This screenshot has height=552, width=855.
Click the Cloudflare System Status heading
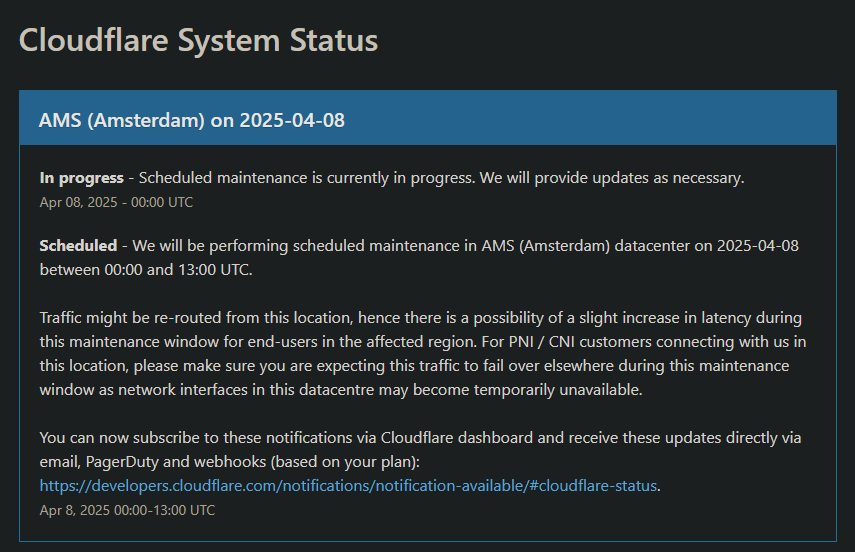pos(198,41)
